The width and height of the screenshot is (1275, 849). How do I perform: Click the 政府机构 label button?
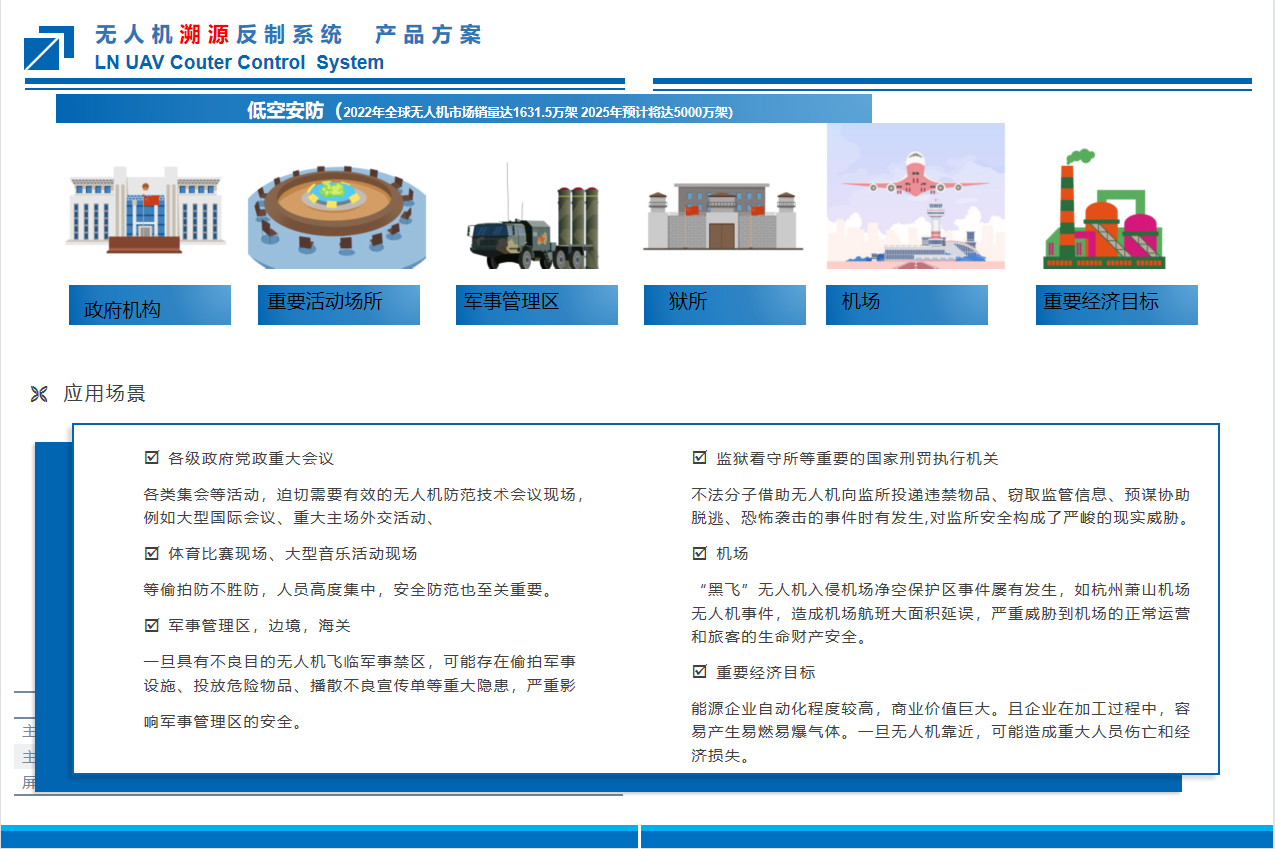[150, 306]
